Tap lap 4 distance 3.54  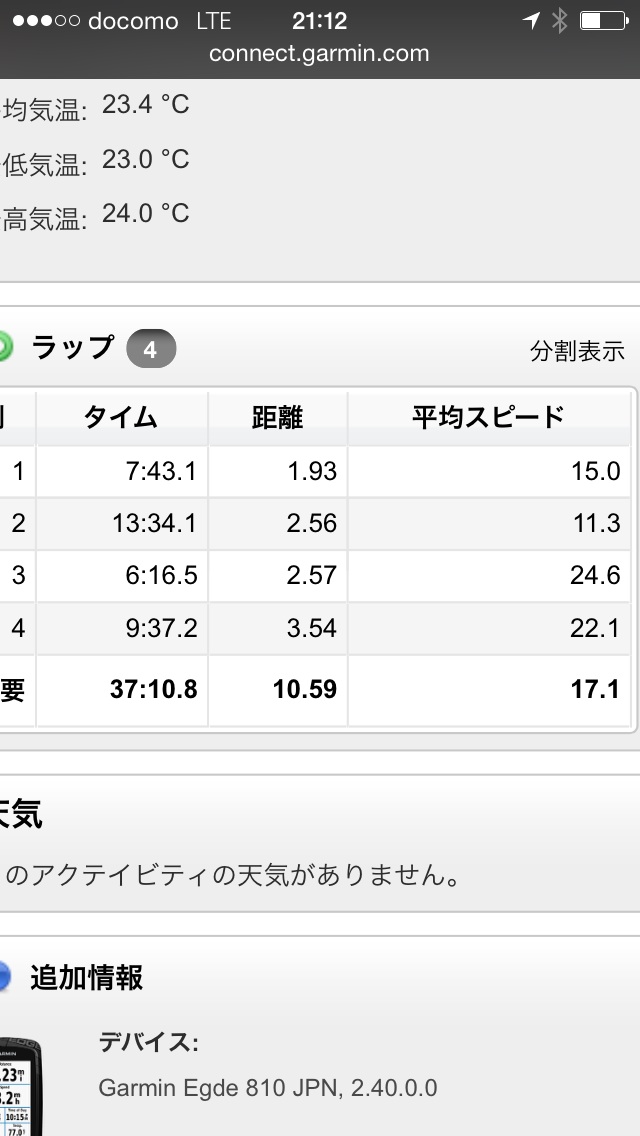coord(311,628)
